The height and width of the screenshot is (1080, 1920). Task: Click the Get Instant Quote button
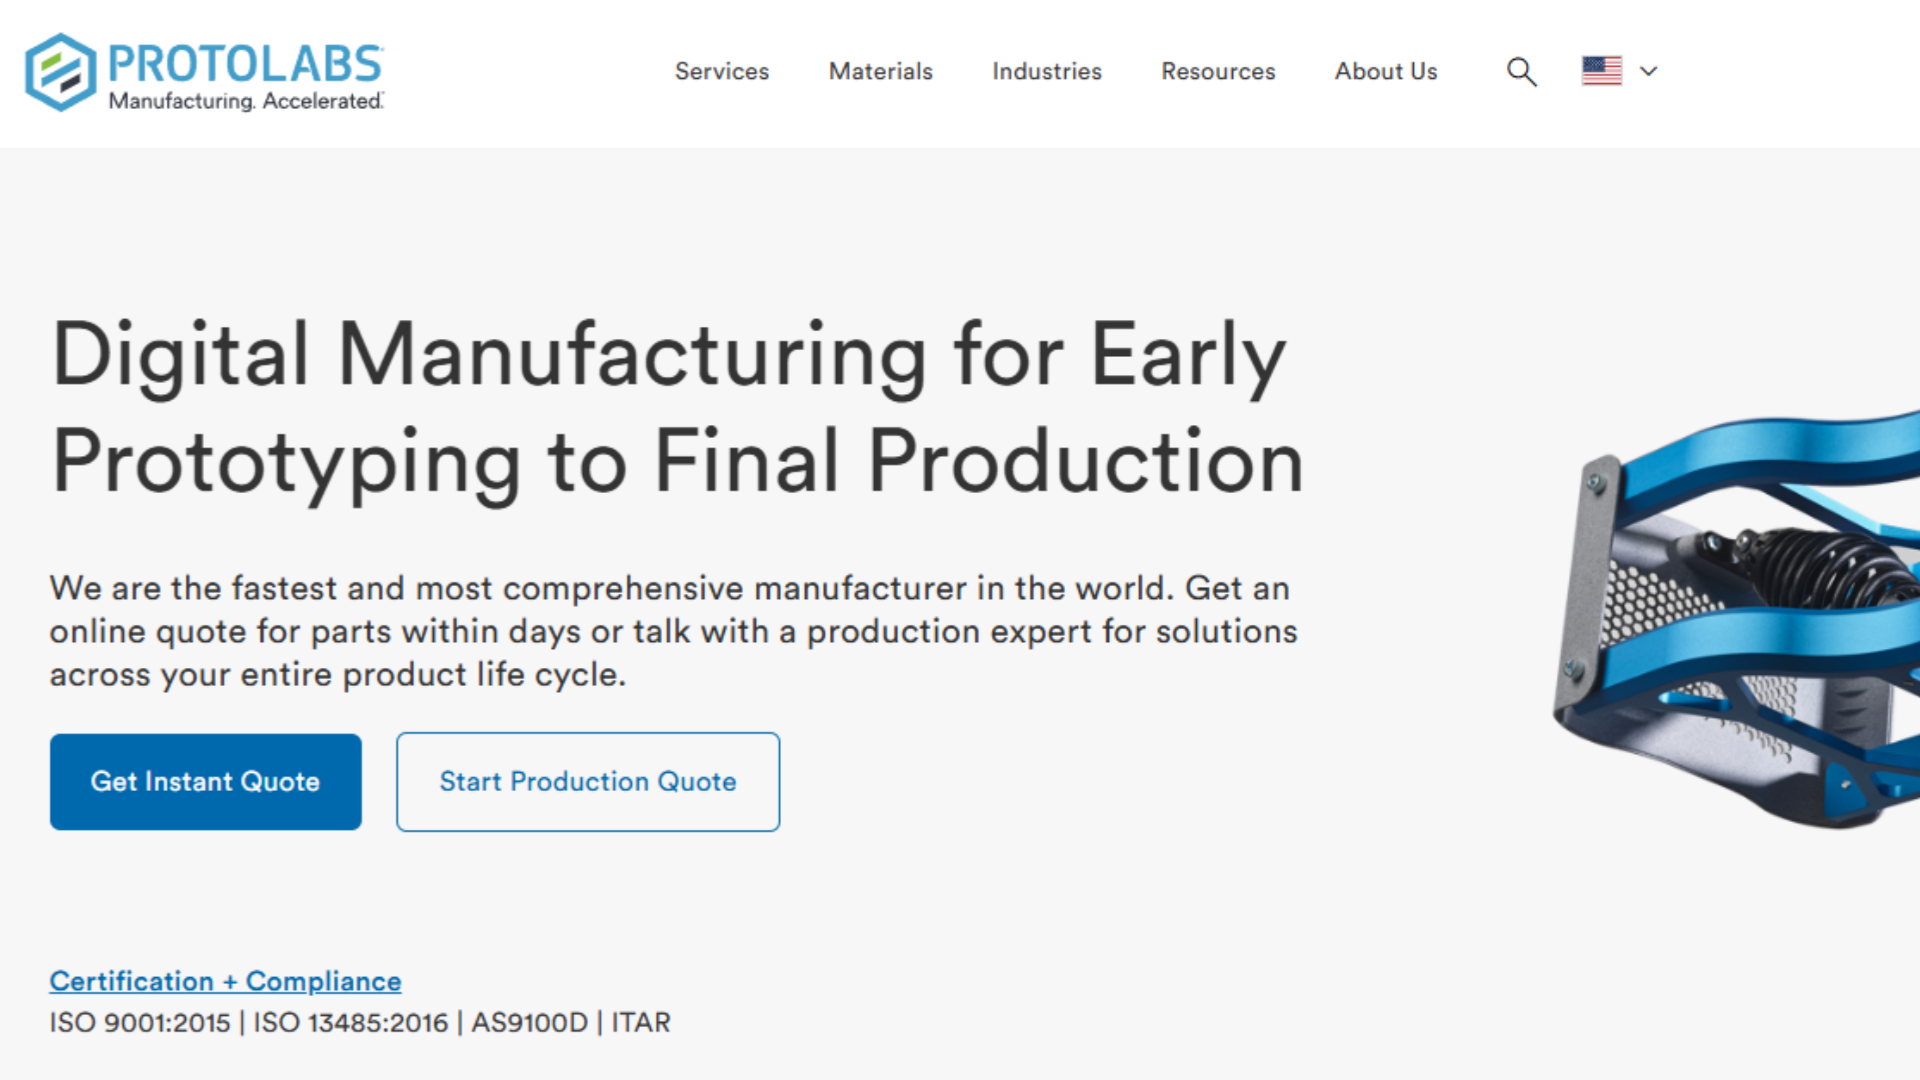206,782
